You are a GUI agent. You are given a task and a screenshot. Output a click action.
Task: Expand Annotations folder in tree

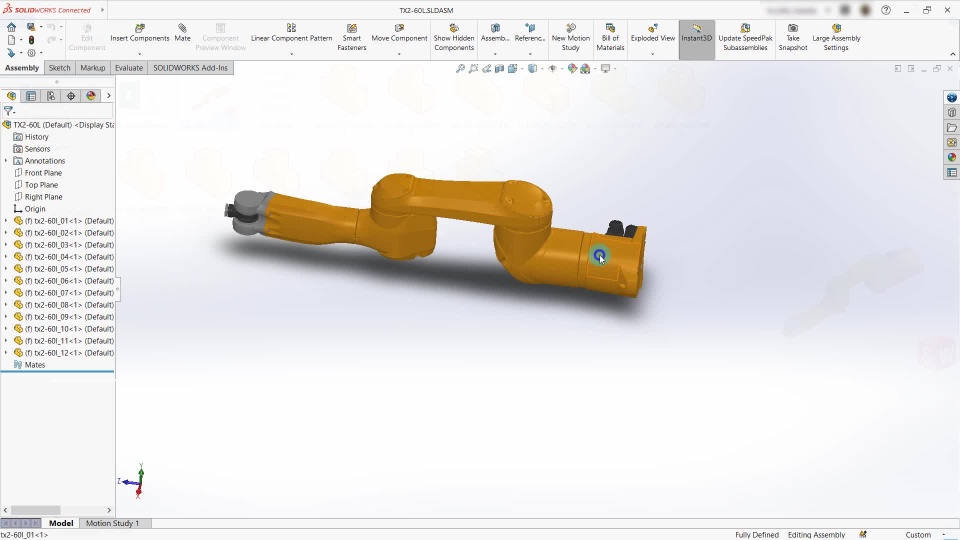[x=6, y=160]
